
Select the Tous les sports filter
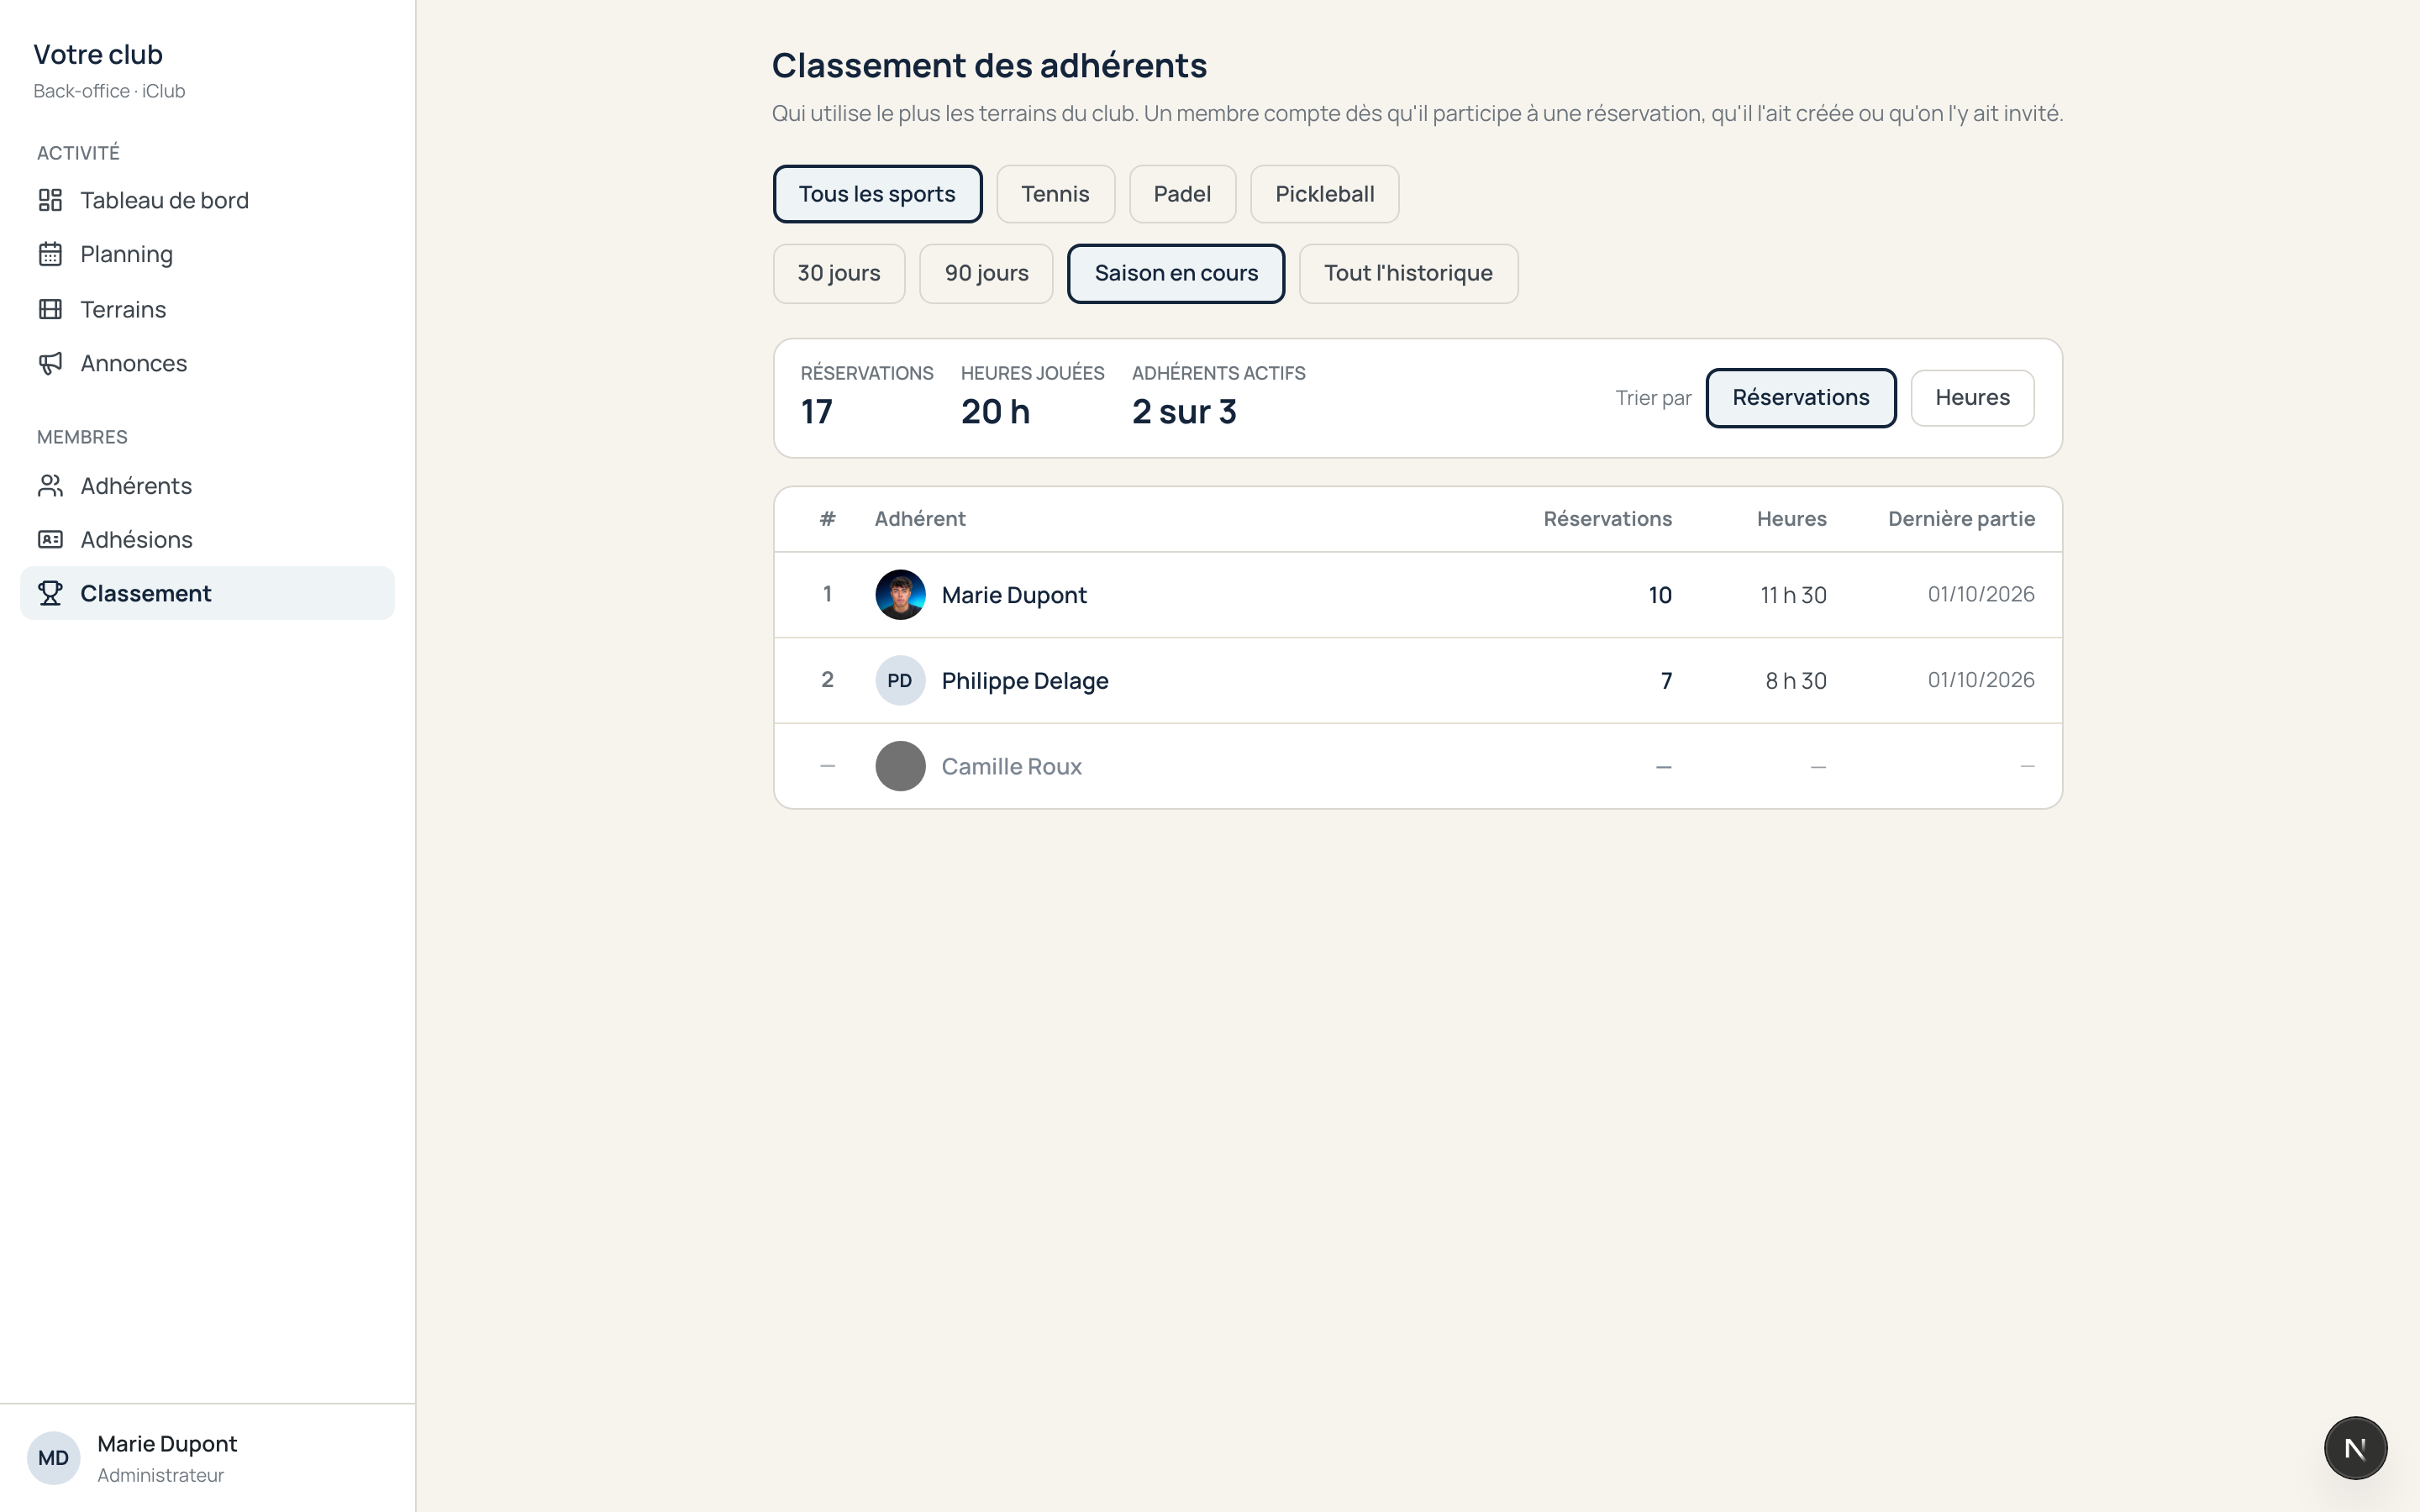pyautogui.click(x=877, y=194)
